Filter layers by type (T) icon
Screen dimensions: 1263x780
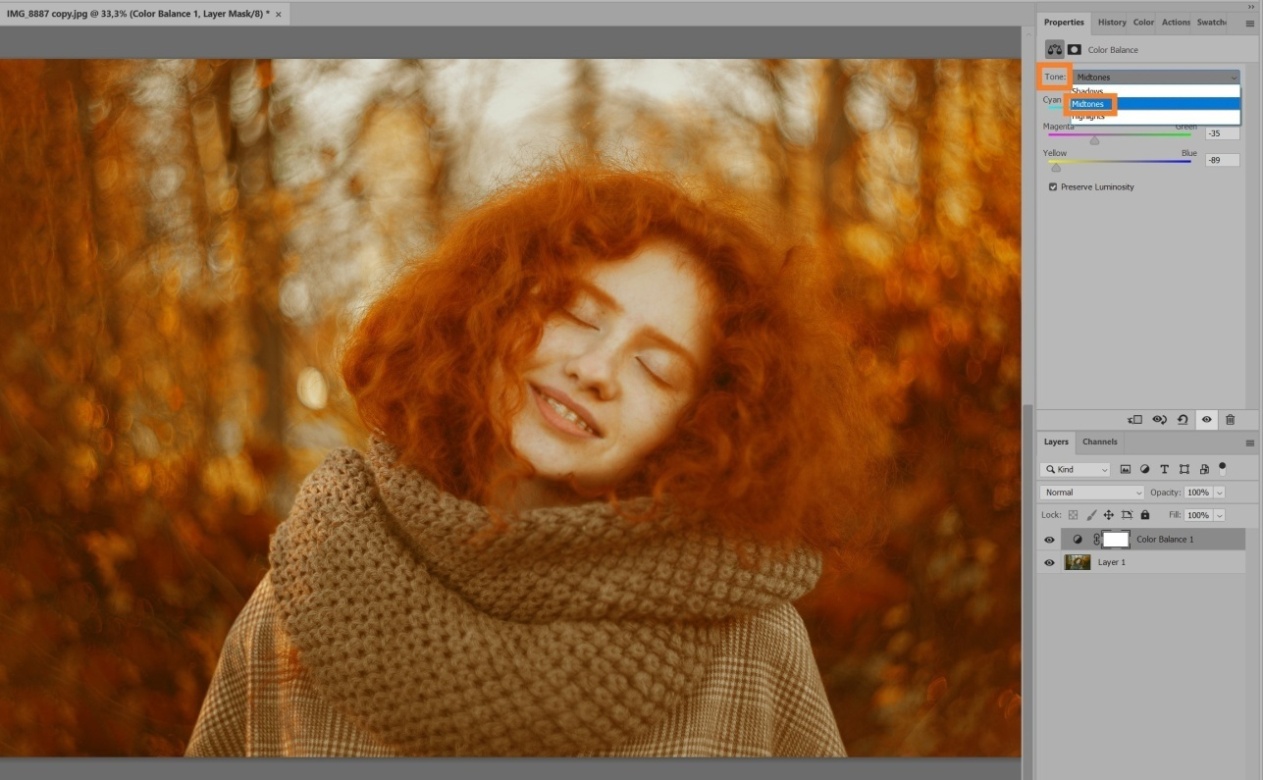1164,469
